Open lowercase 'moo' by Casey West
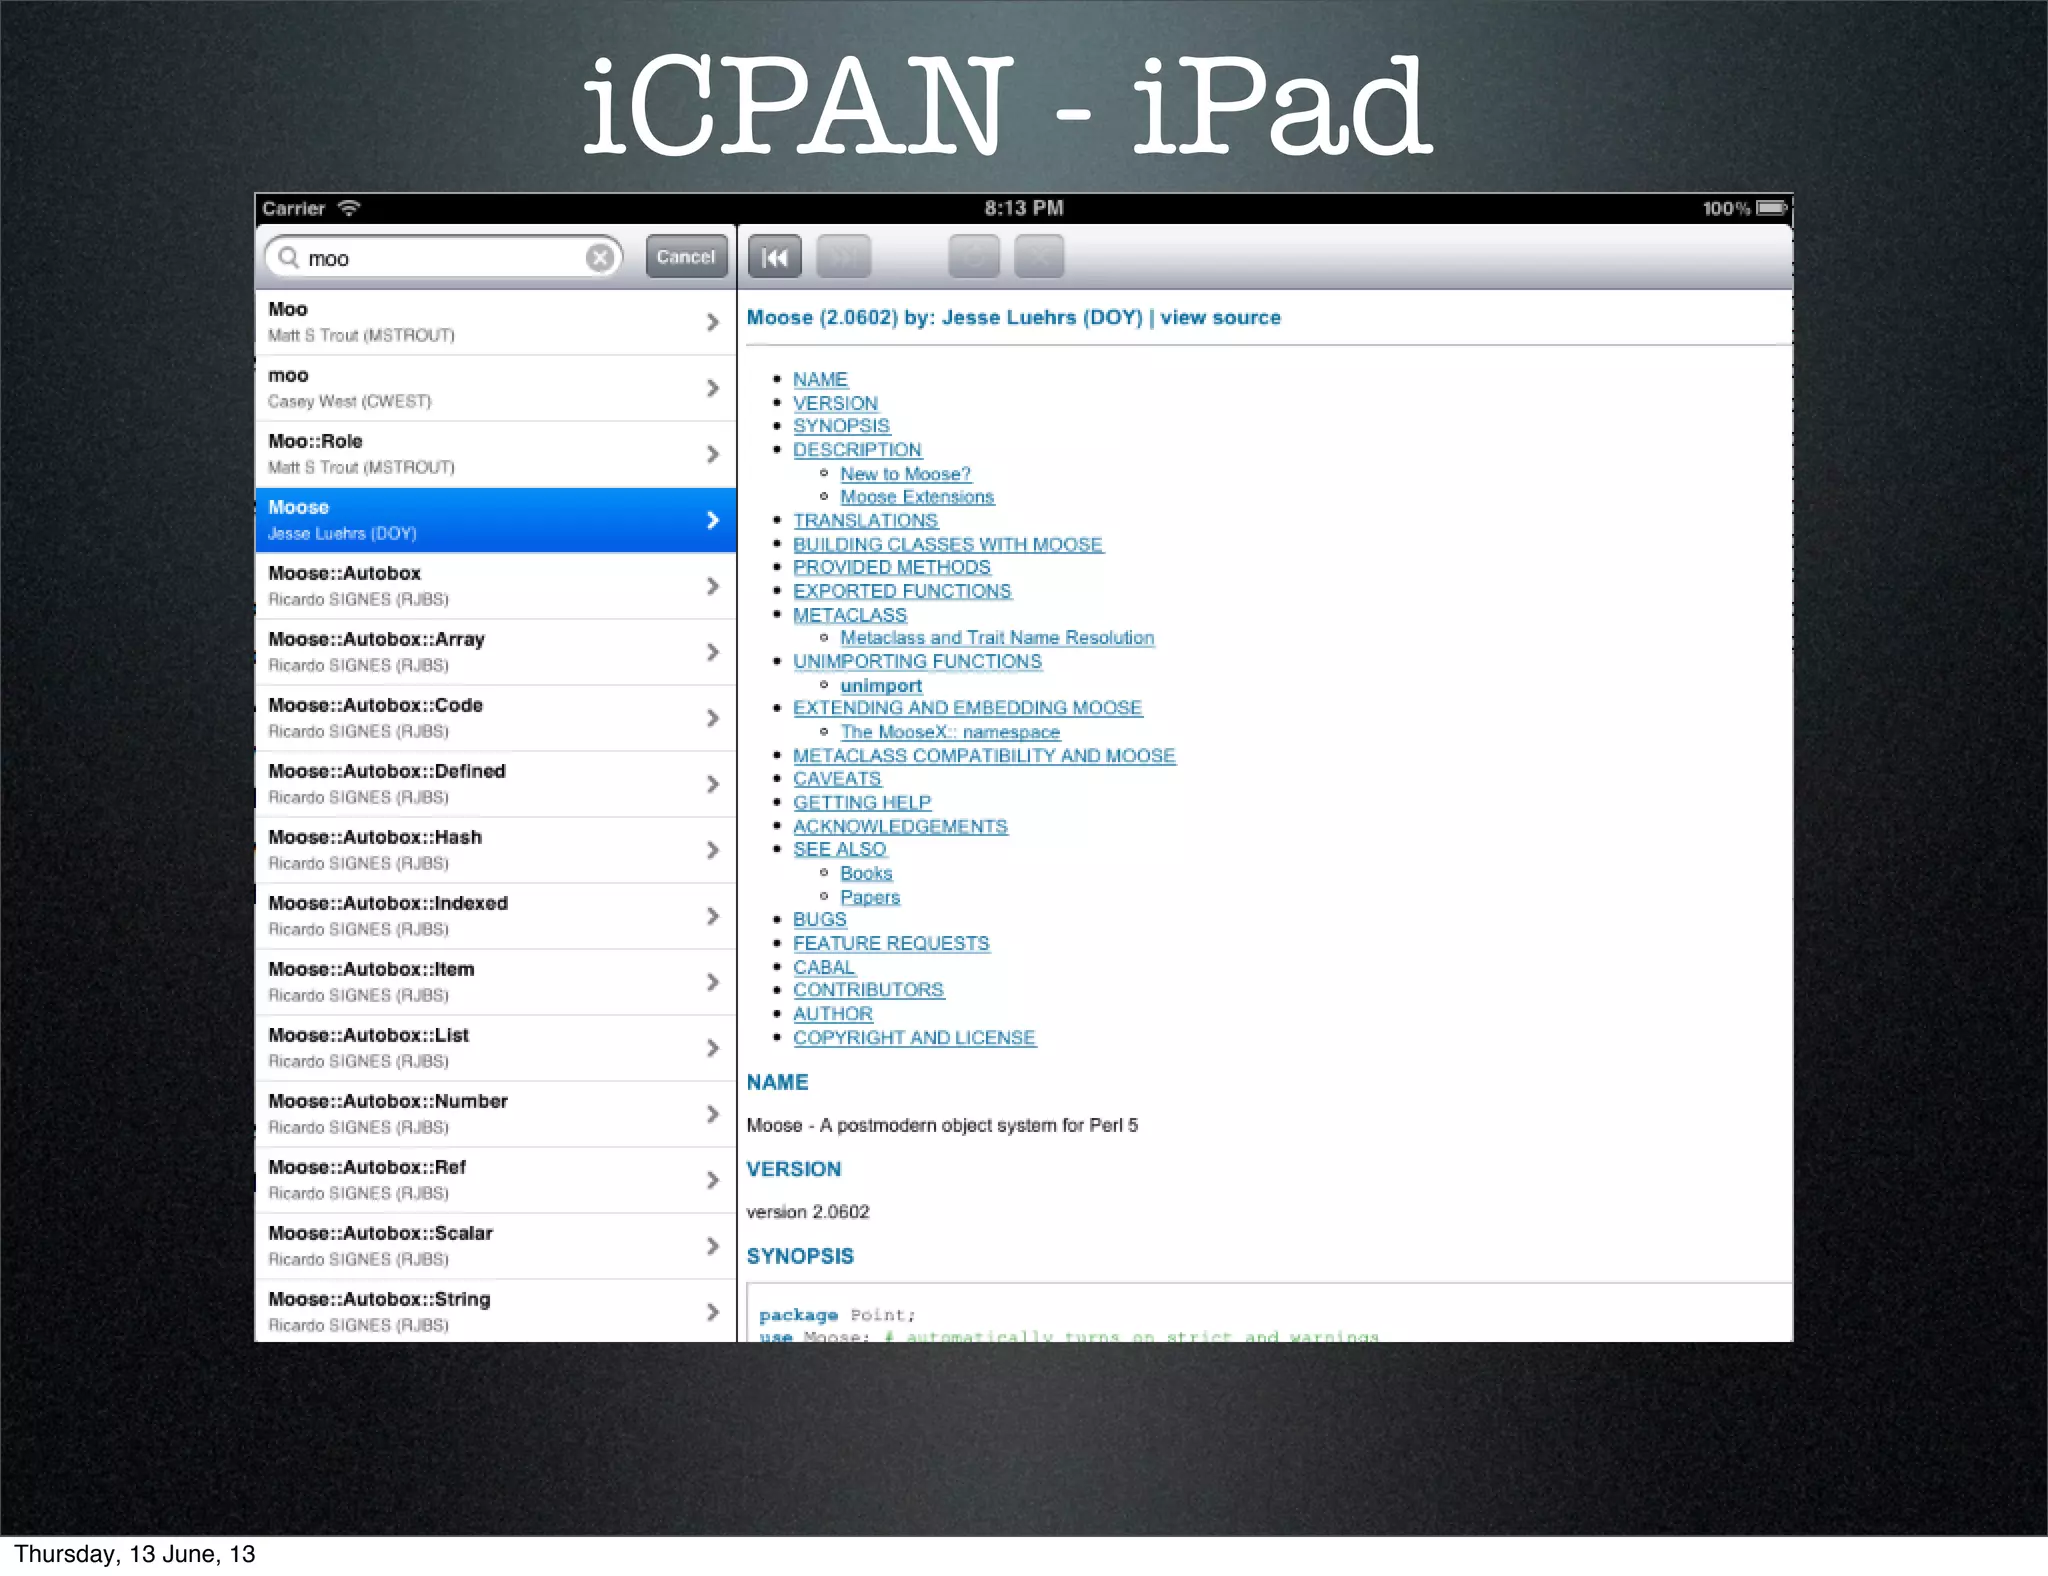The width and height of the screenshot is (2048, 1576). [496, 388]
